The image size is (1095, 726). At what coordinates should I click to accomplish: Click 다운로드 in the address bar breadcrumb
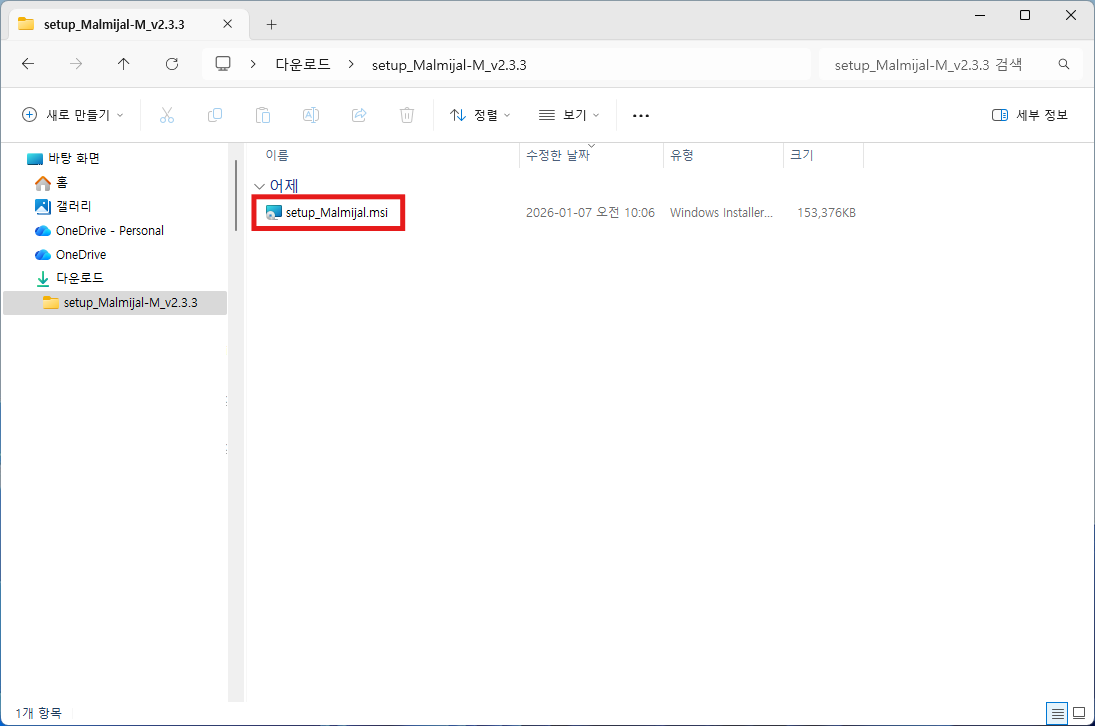[302, 64]
